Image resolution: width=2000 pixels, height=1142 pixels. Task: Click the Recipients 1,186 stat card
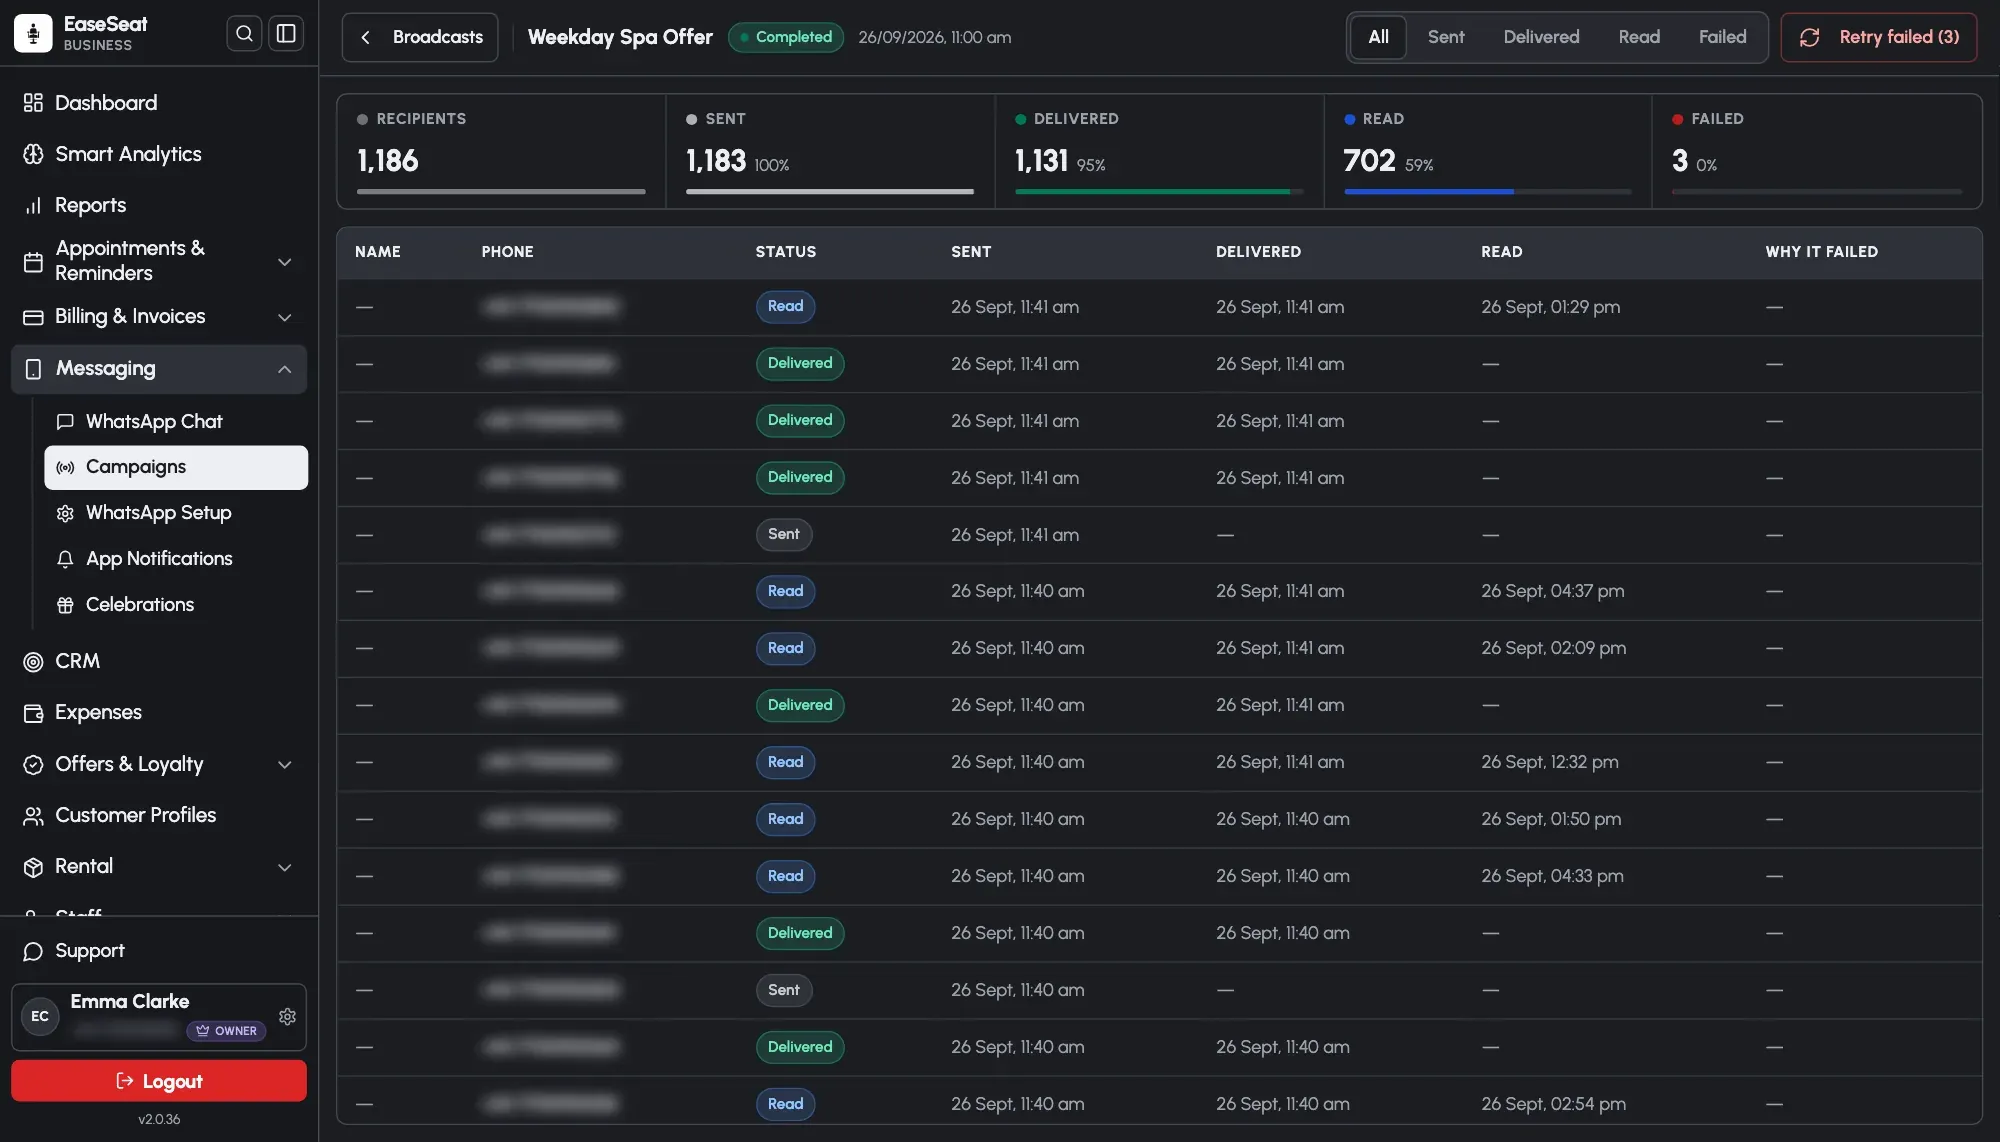tap(501, 152)
